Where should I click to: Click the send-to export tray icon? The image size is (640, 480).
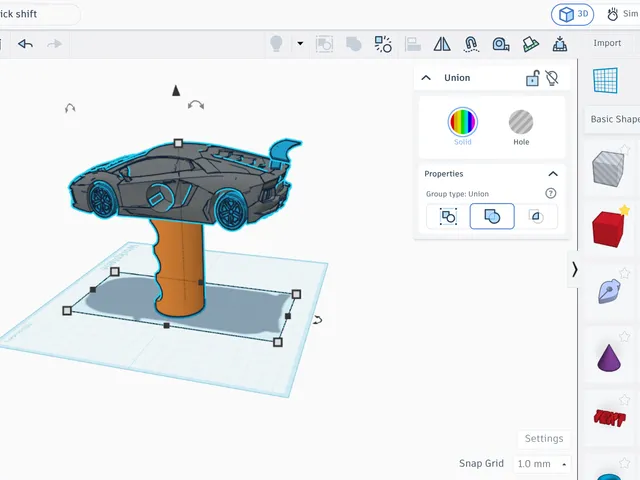560,44
